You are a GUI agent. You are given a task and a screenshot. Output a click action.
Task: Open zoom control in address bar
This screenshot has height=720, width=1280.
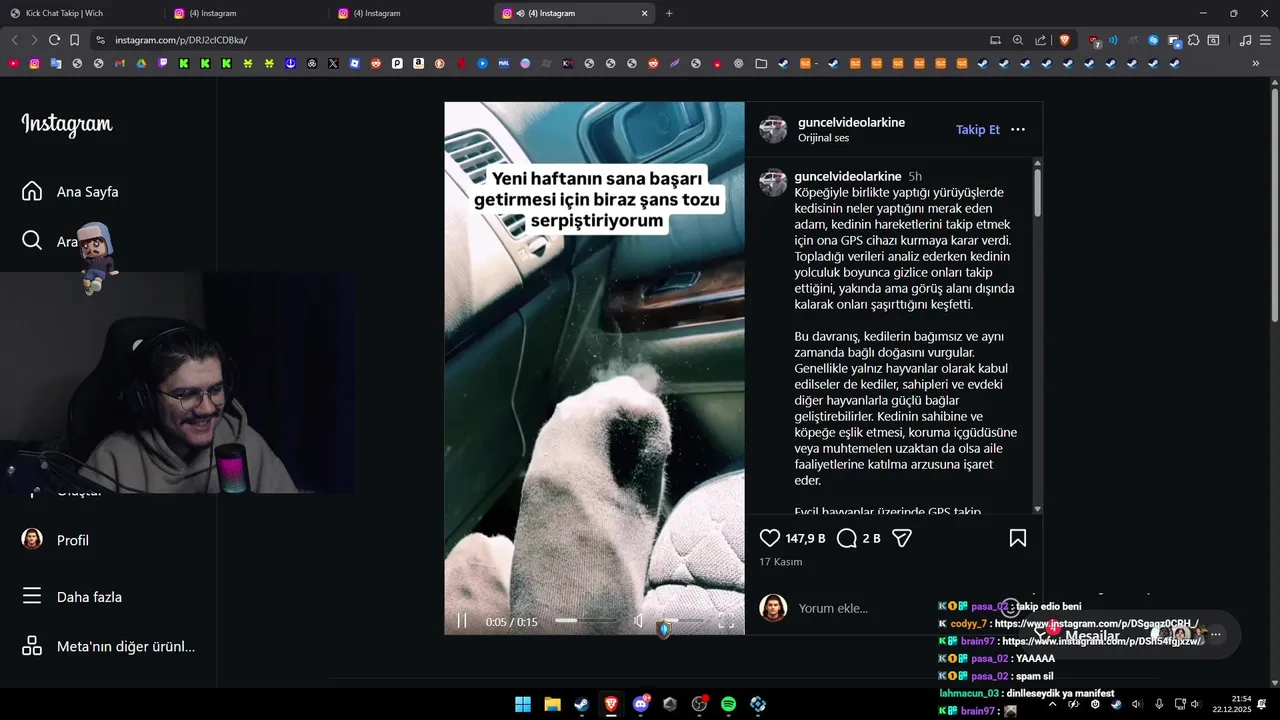pyautogui.click(x=1018, y=40)
